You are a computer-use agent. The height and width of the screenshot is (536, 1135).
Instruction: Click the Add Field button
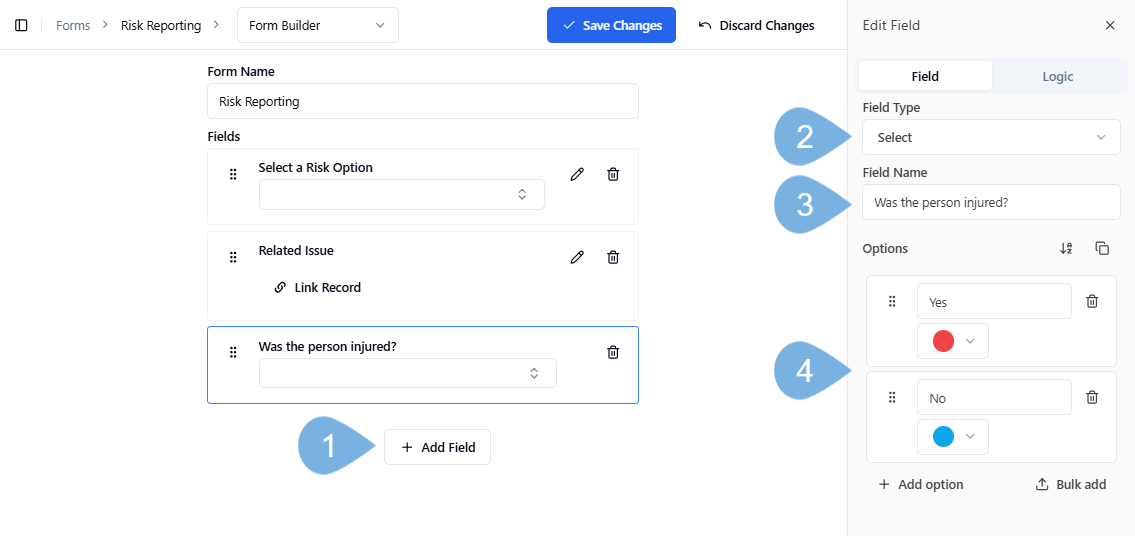tap(437, 447)
